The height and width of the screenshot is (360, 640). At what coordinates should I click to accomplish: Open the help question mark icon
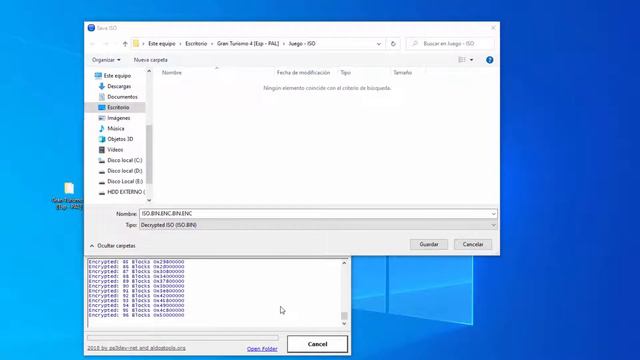(489, 60)
